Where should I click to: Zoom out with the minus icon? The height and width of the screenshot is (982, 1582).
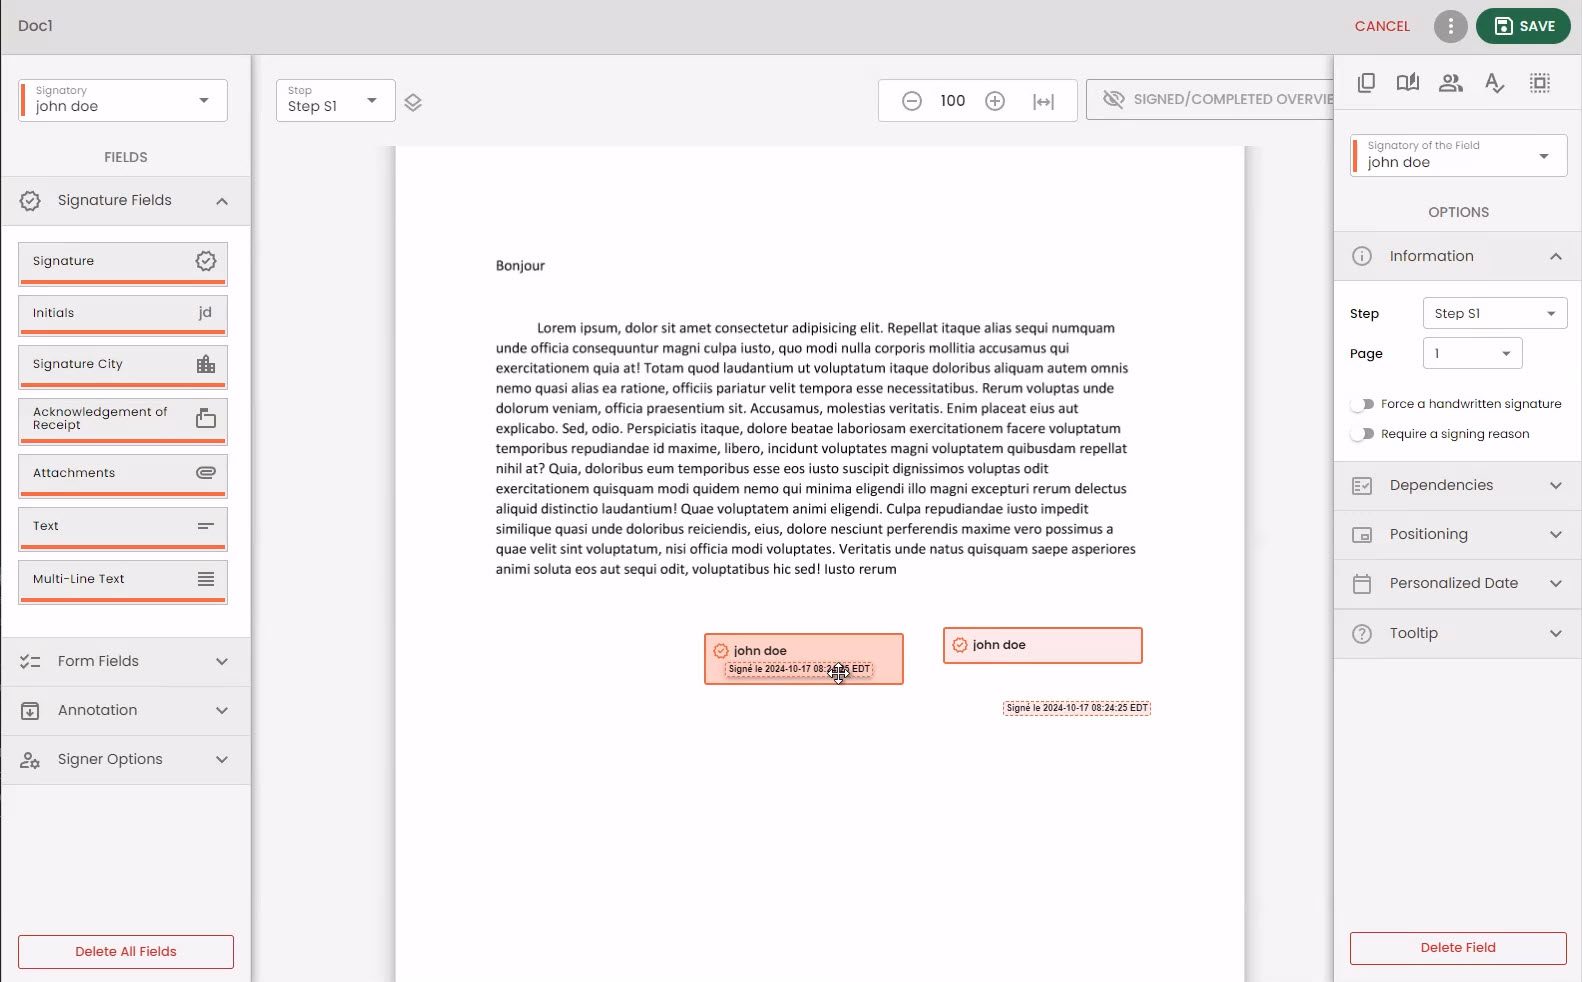[911, 101]
